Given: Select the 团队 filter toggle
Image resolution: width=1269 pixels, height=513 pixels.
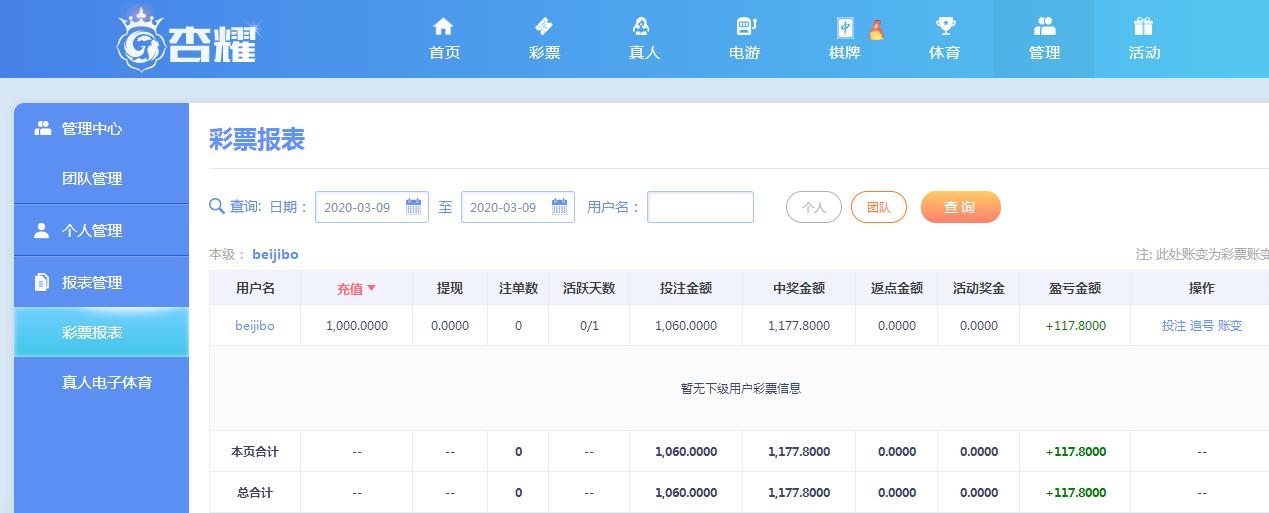Looking at the screenshot, I should coord(878,207).
